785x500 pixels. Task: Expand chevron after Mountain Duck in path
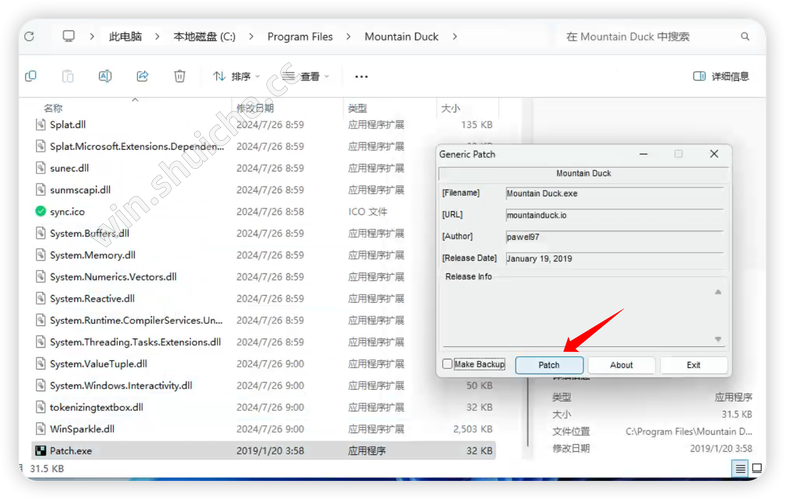pyautogui.click(x=454, y=36)
